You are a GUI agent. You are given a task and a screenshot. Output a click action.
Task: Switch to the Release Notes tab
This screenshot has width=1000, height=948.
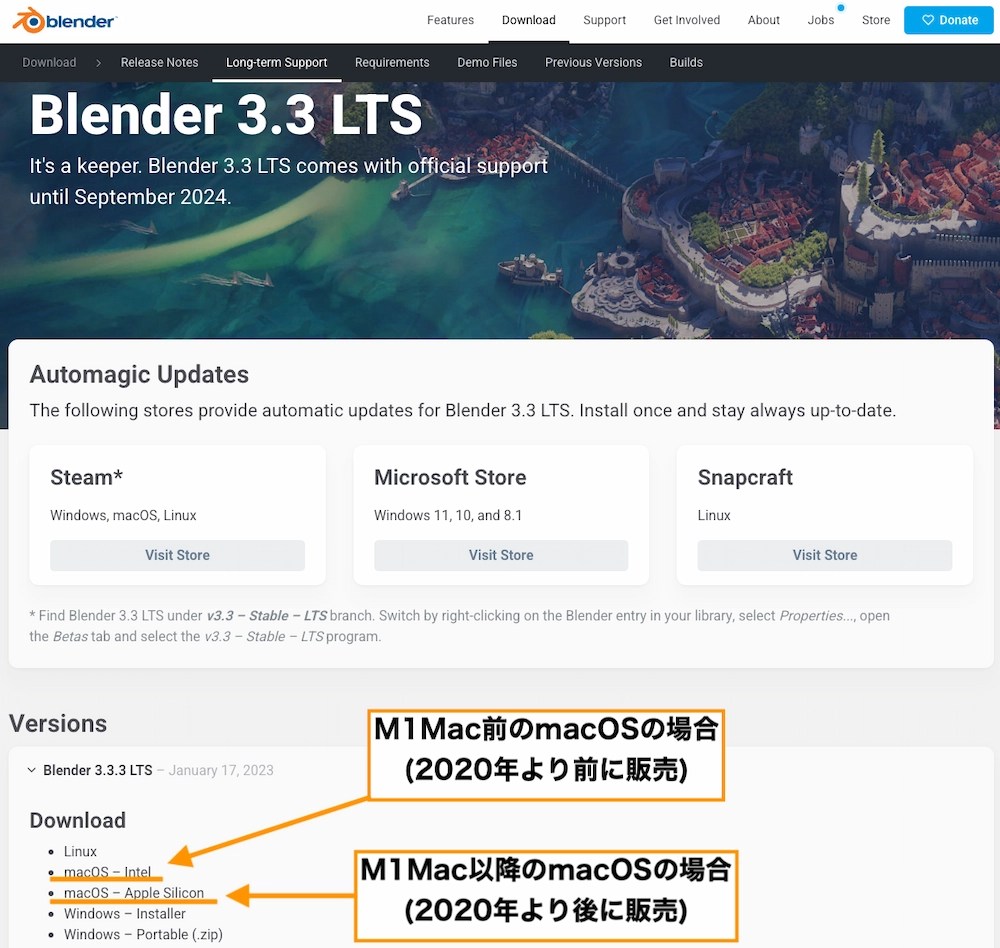159,62
